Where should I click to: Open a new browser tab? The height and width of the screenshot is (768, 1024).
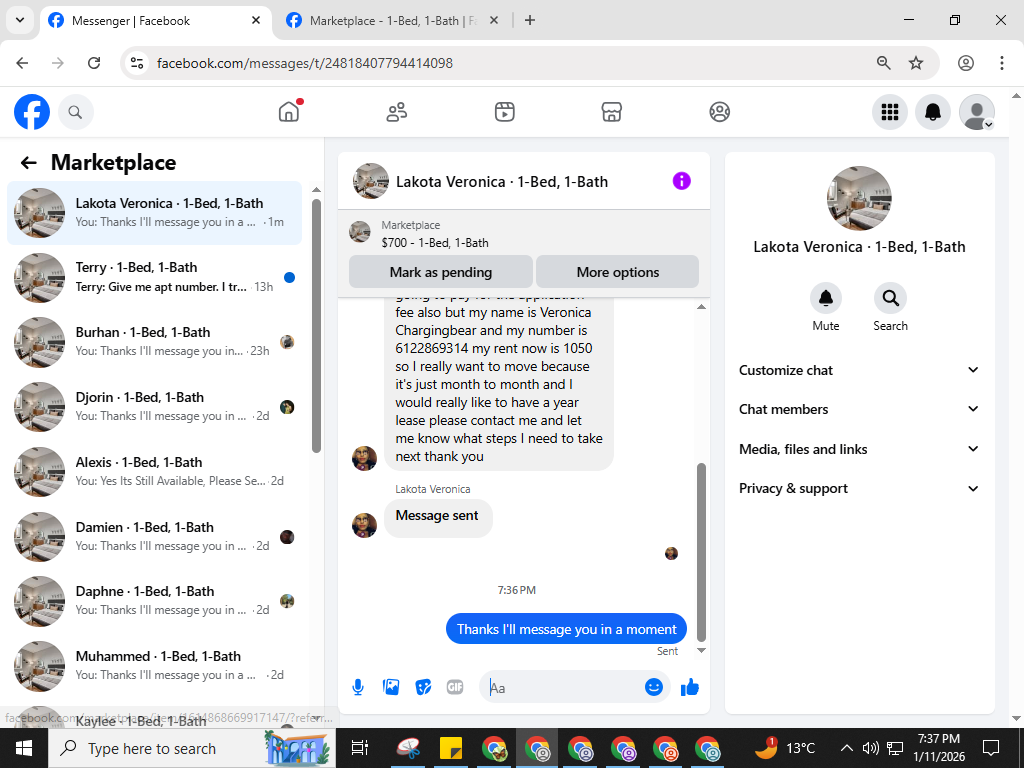(x=530, y=20)
